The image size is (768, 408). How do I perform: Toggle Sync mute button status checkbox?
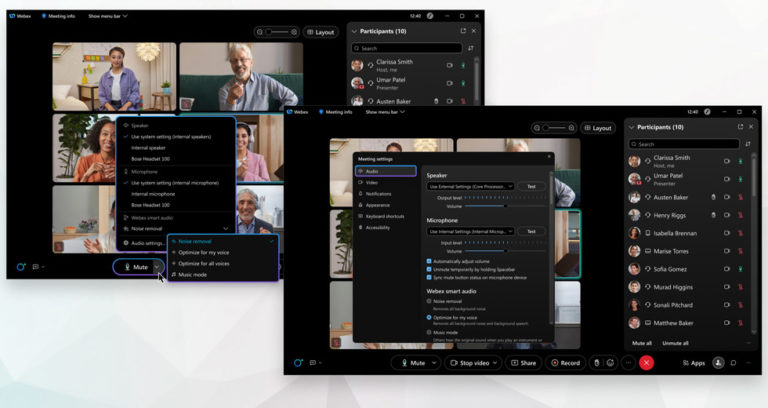pos(429,277)
